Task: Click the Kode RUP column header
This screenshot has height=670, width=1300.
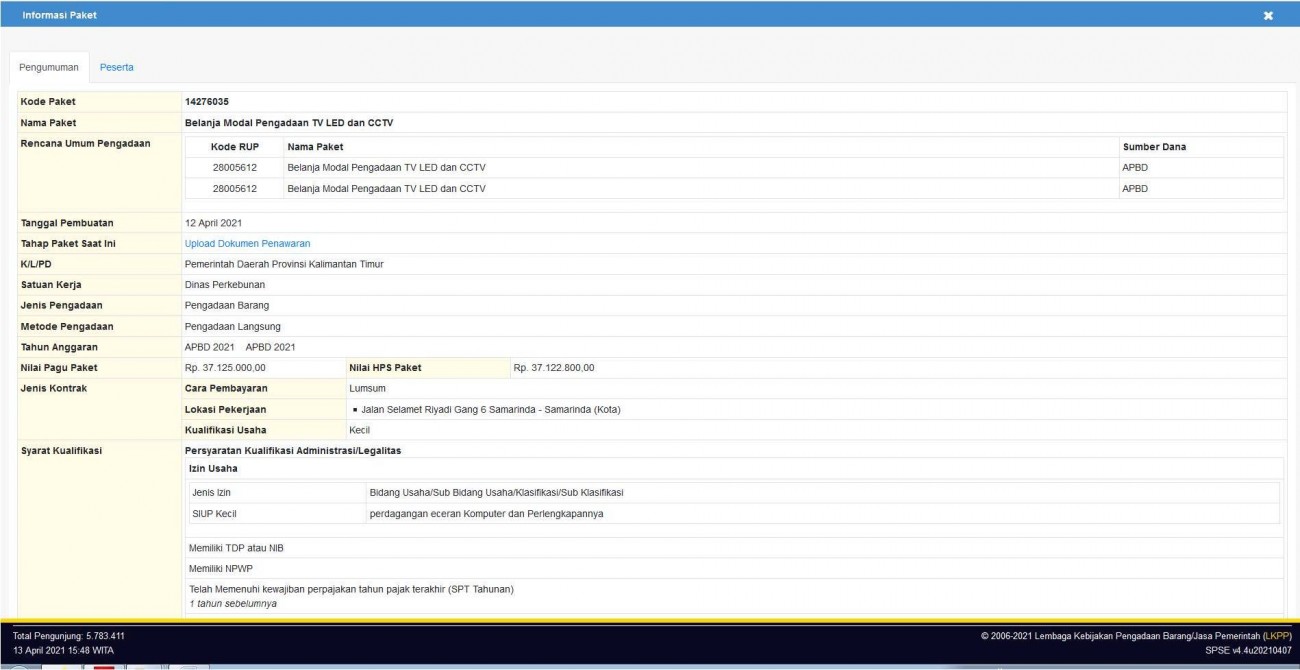Action: click(x=235, y=147)
